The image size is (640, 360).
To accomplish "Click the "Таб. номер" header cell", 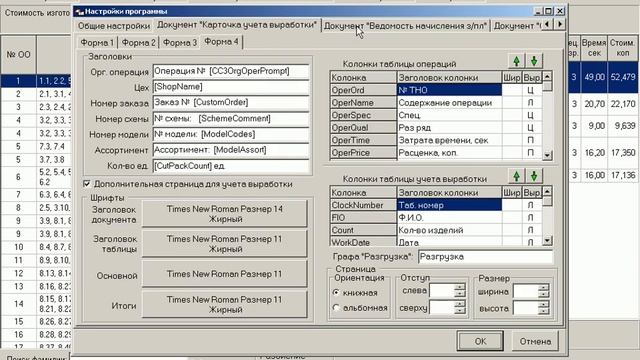I will coord(449,205).
